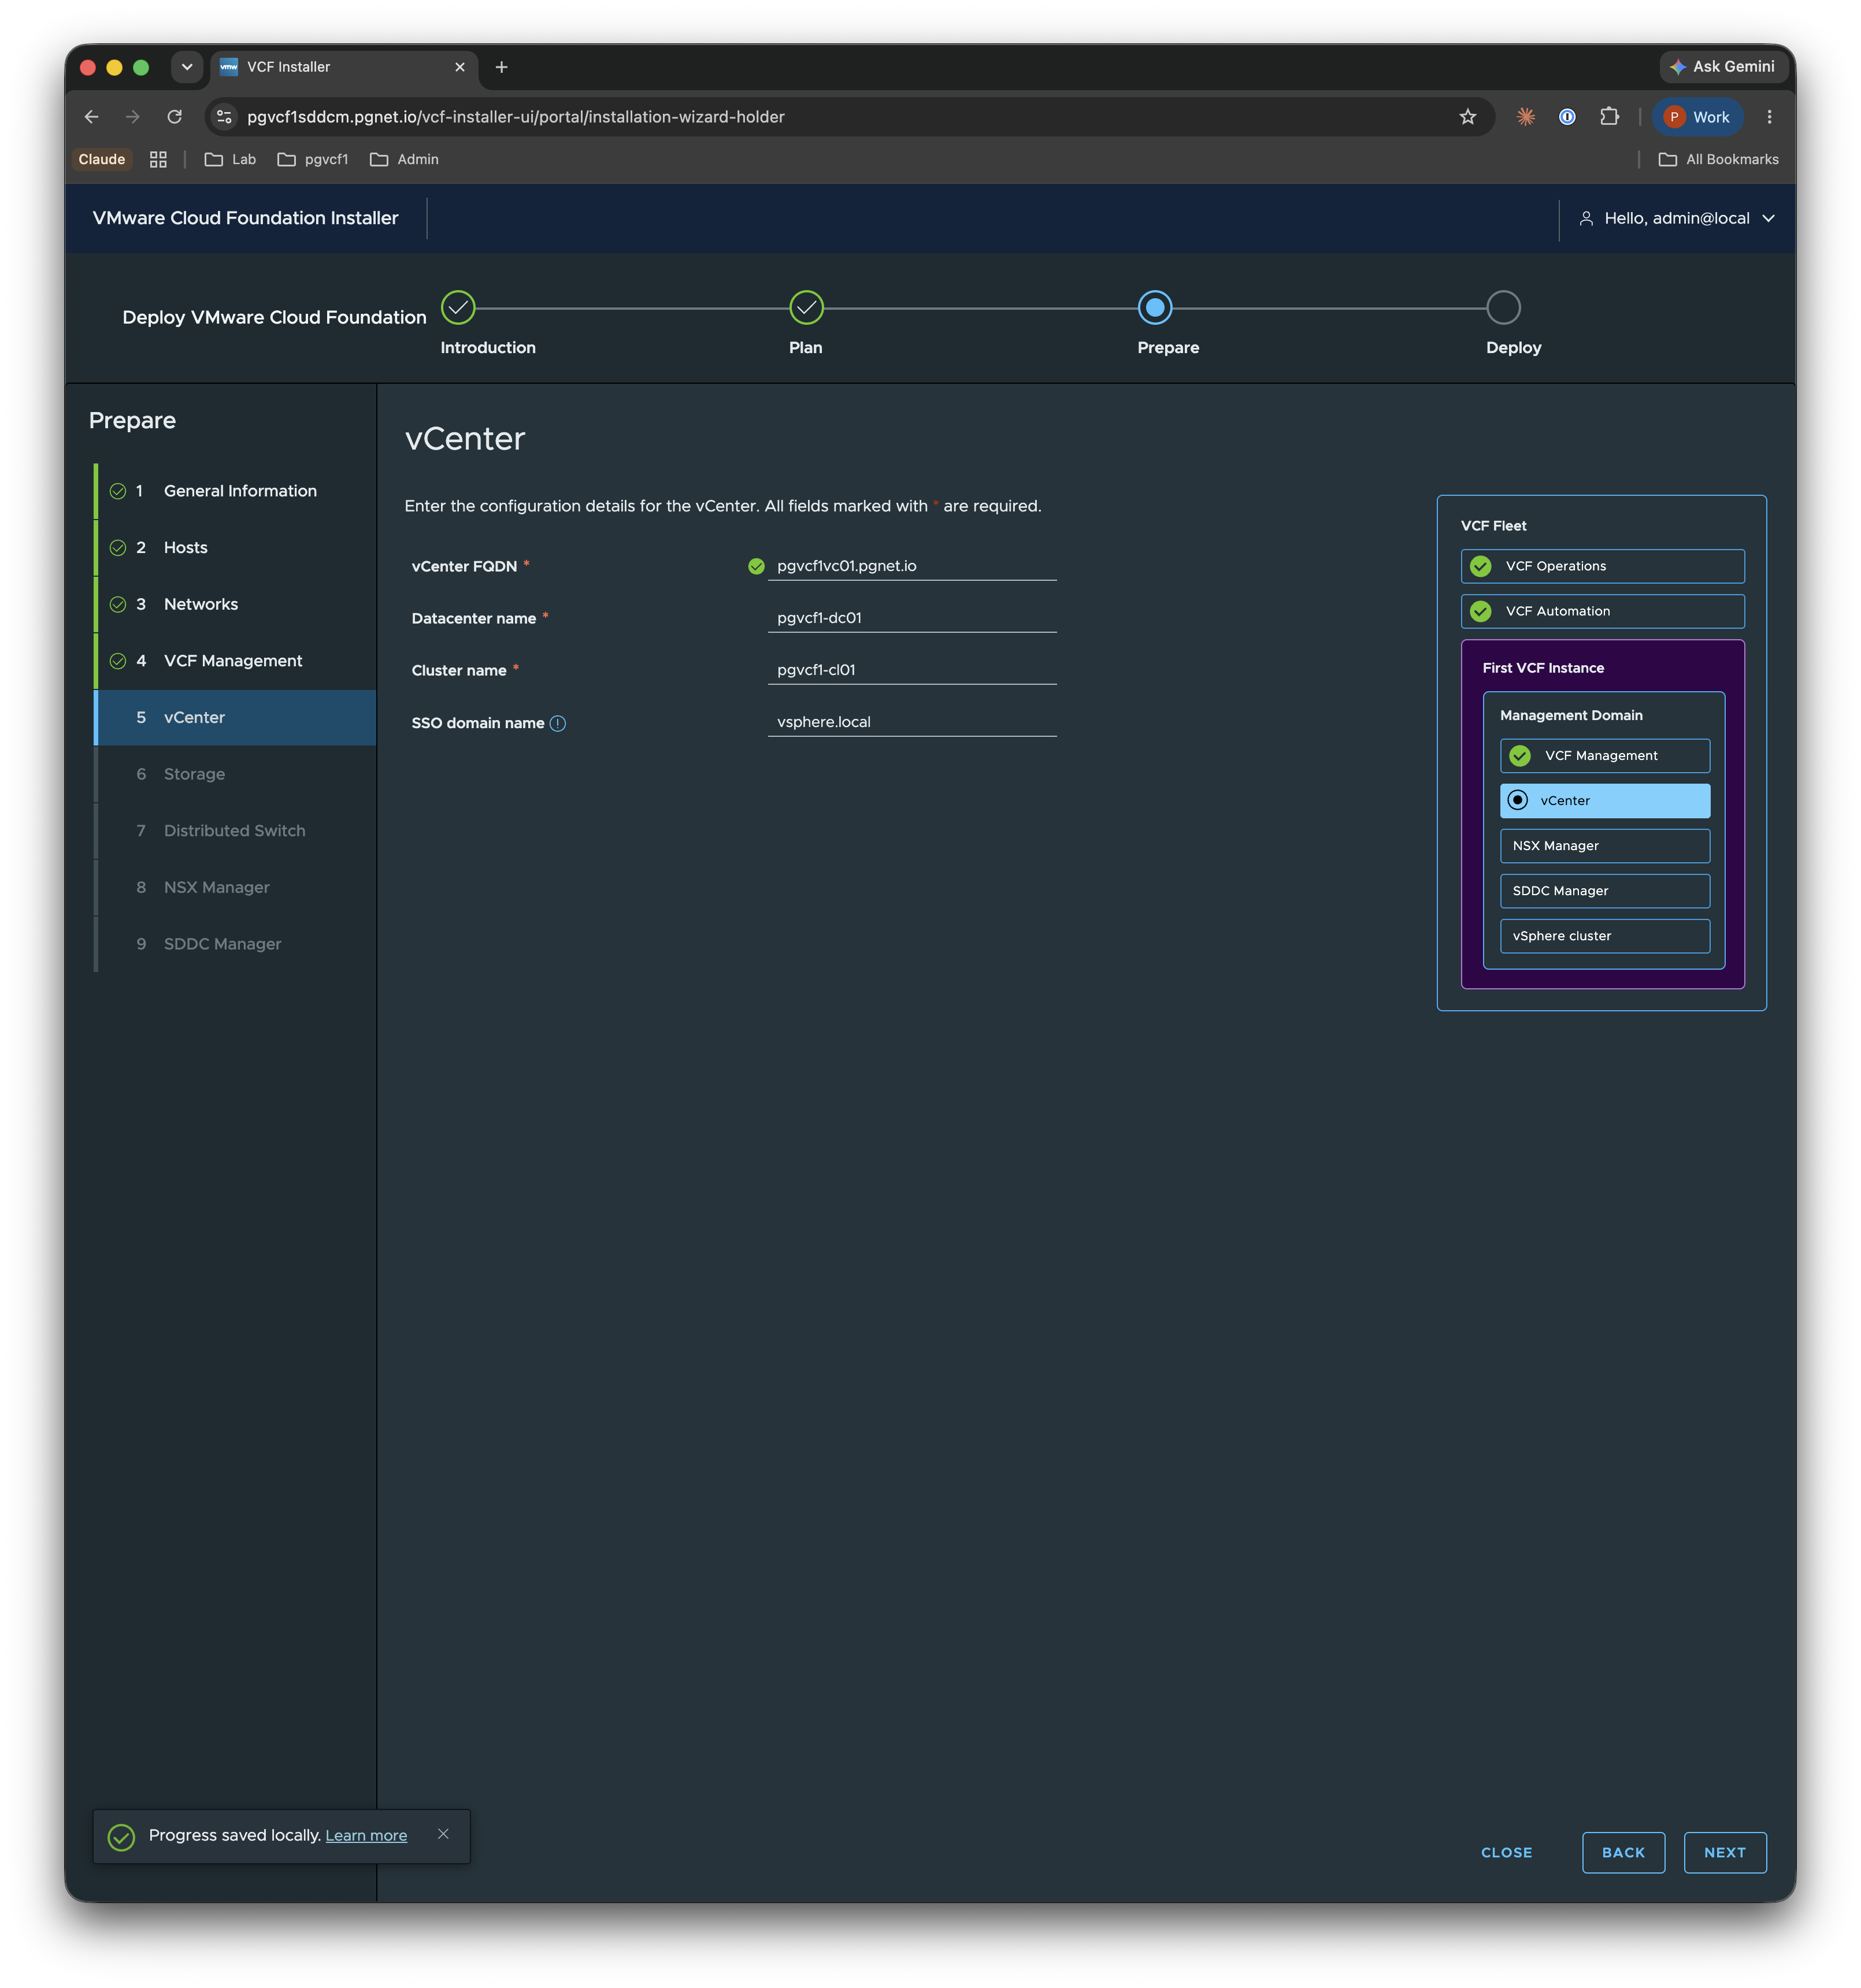Open Storage step in sidebar
Image resolution: width=1861 pixels, height=1988 pixels.
click(235, 774)
